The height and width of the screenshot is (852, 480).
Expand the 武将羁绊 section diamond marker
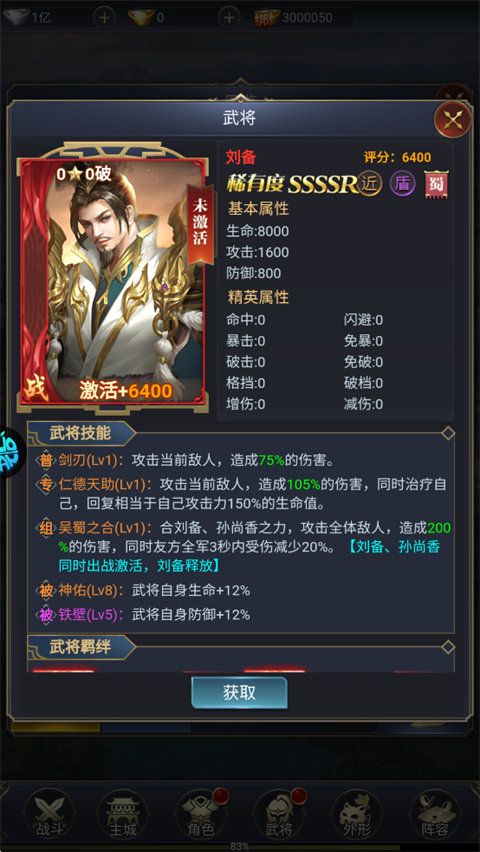(x=448, y=647)
